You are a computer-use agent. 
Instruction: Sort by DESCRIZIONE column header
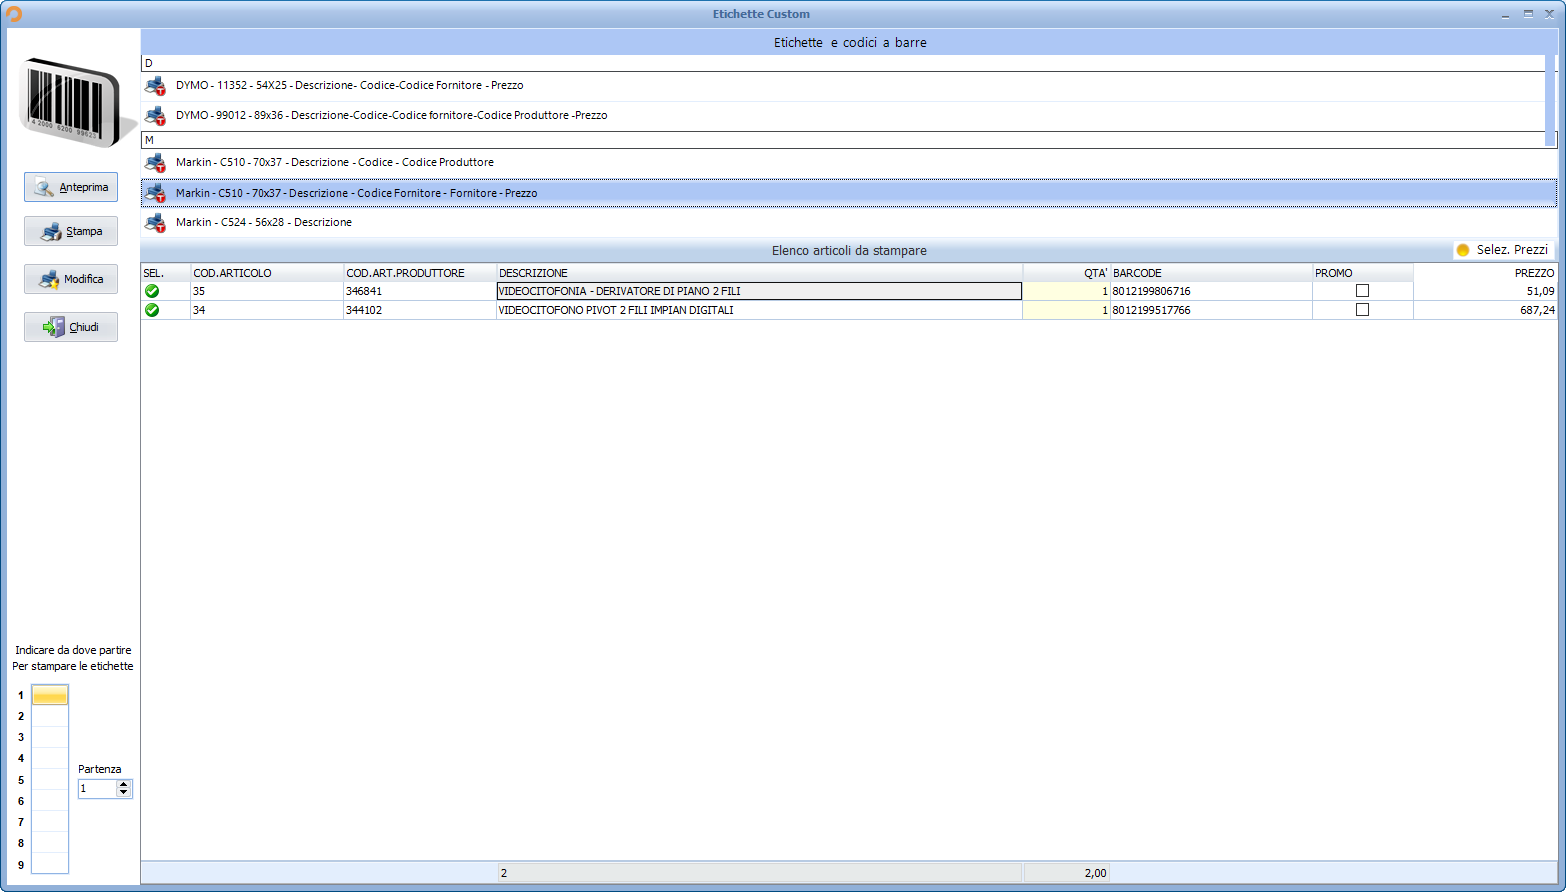tap(758, 273)
